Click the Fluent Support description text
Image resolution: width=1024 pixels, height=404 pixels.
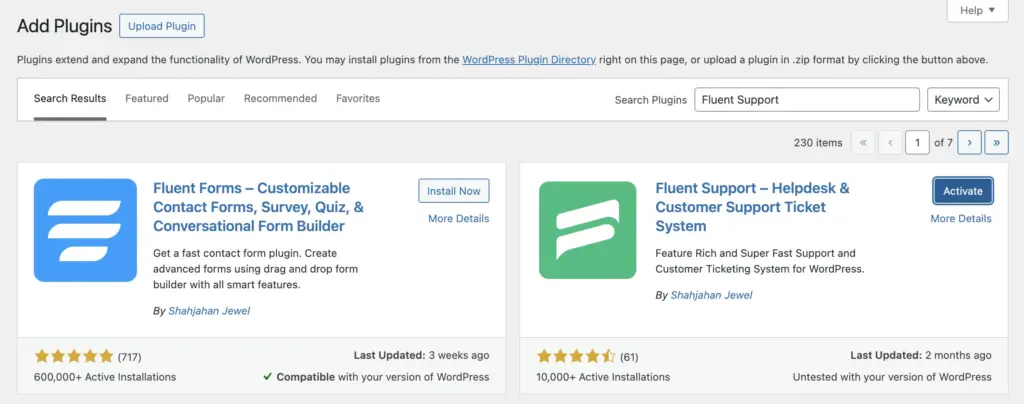tap(760, 261)
